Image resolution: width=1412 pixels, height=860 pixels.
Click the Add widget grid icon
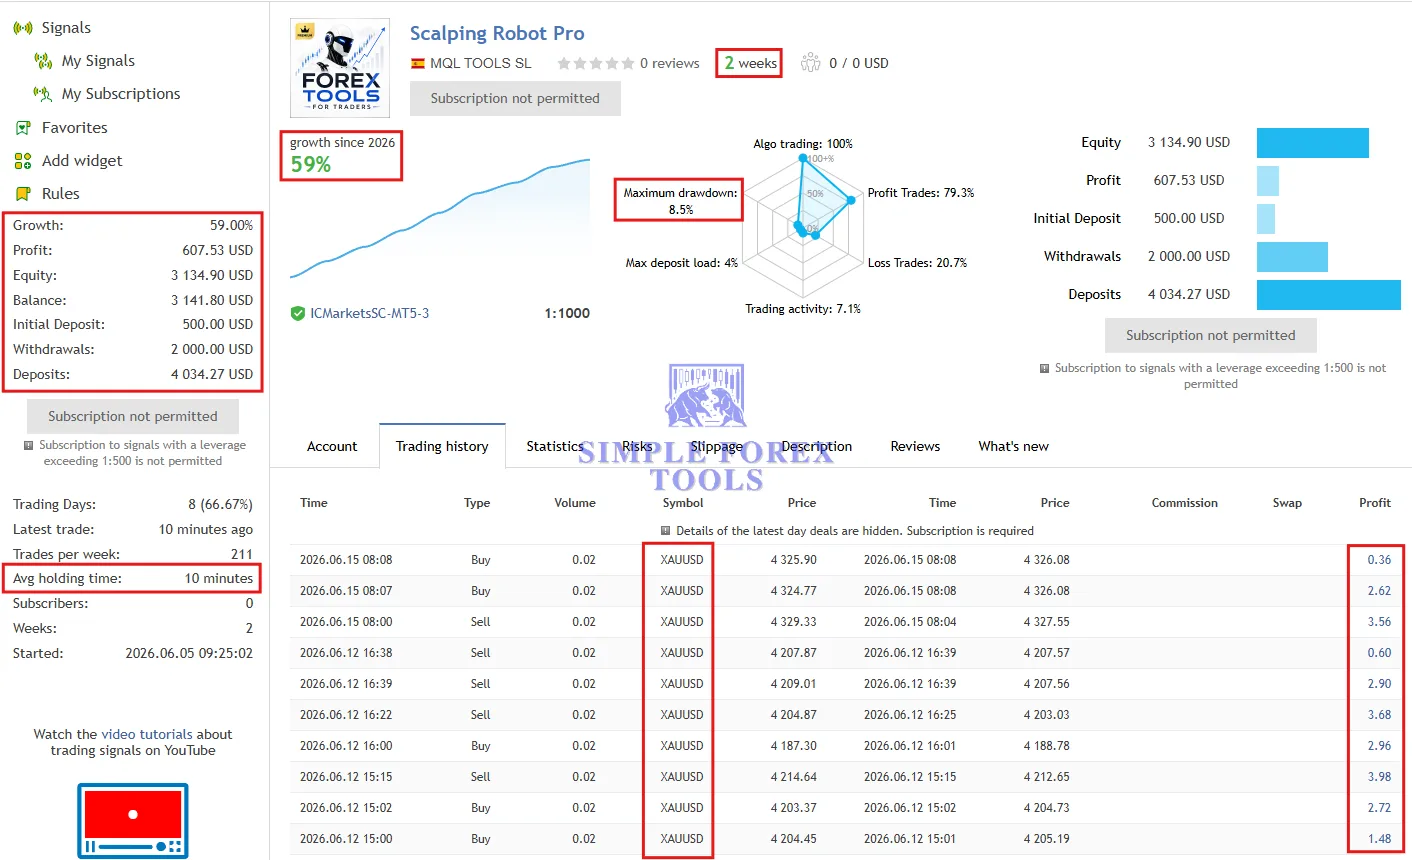click(x=23, y=161)
